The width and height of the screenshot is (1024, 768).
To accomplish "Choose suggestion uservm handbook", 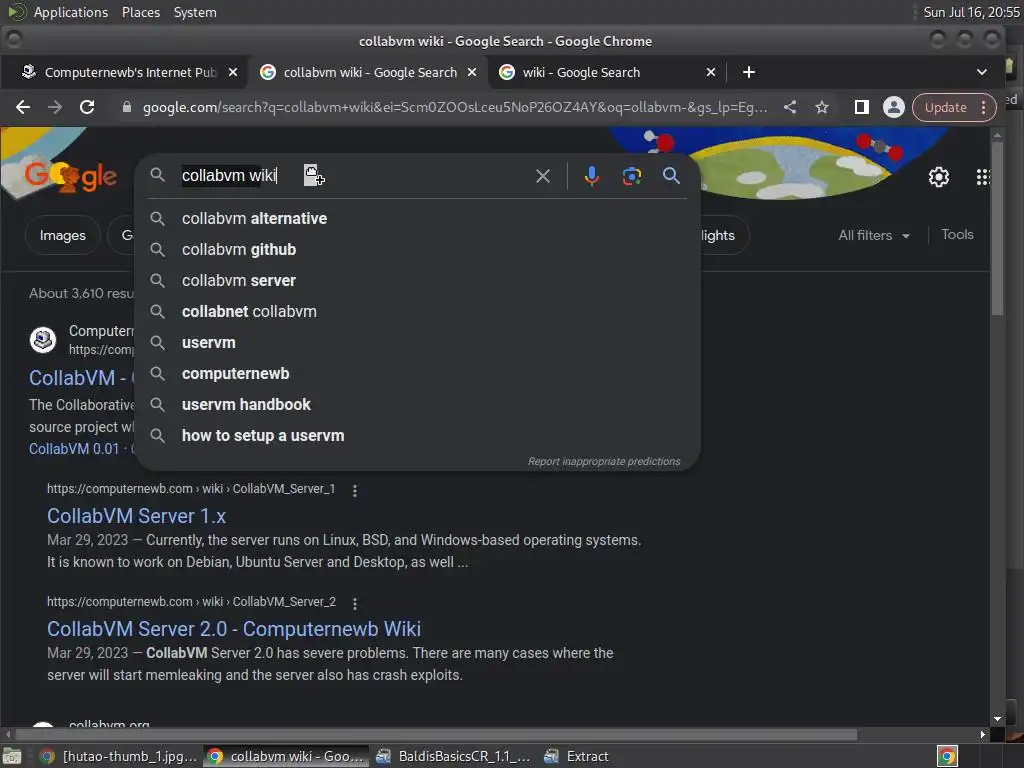I will (418, 404).
